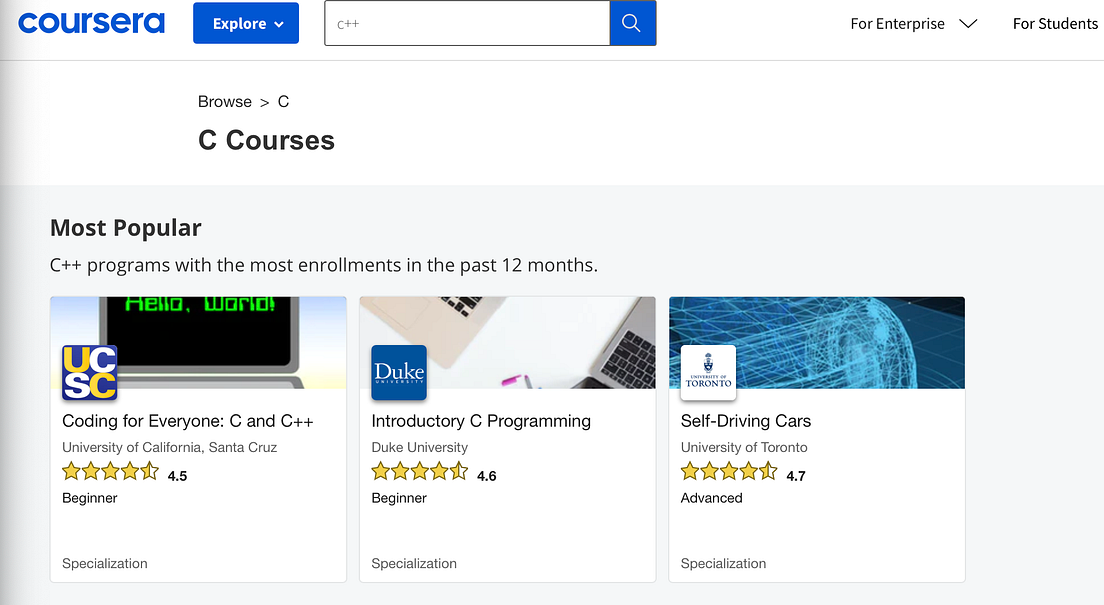Screen dimensions: 1104x605
Task: Open the For Students link
Action: tap(1055, 24)
